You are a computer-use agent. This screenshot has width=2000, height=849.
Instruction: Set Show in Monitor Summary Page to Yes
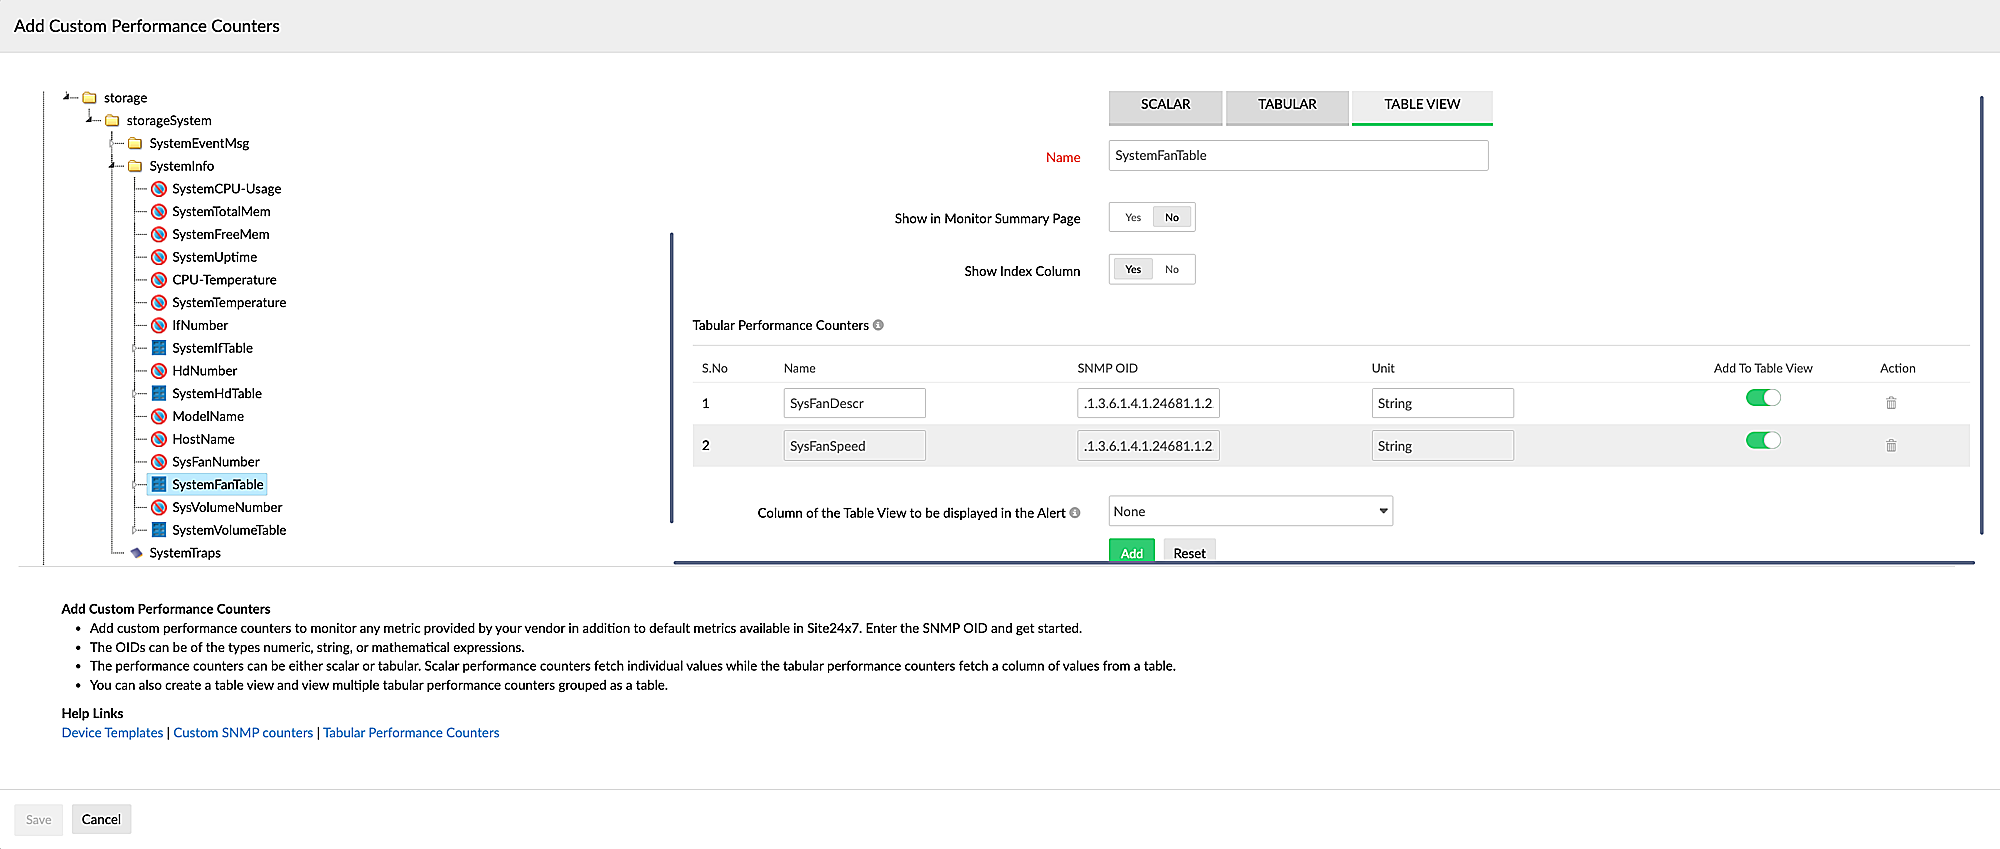tap(1133, 217)
